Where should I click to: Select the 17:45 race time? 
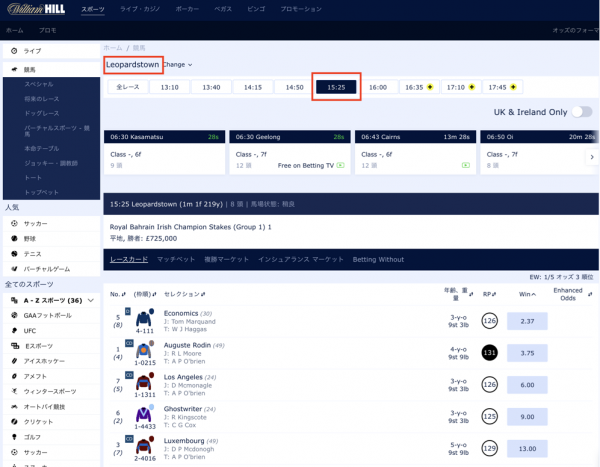click(x=503, y=87)
